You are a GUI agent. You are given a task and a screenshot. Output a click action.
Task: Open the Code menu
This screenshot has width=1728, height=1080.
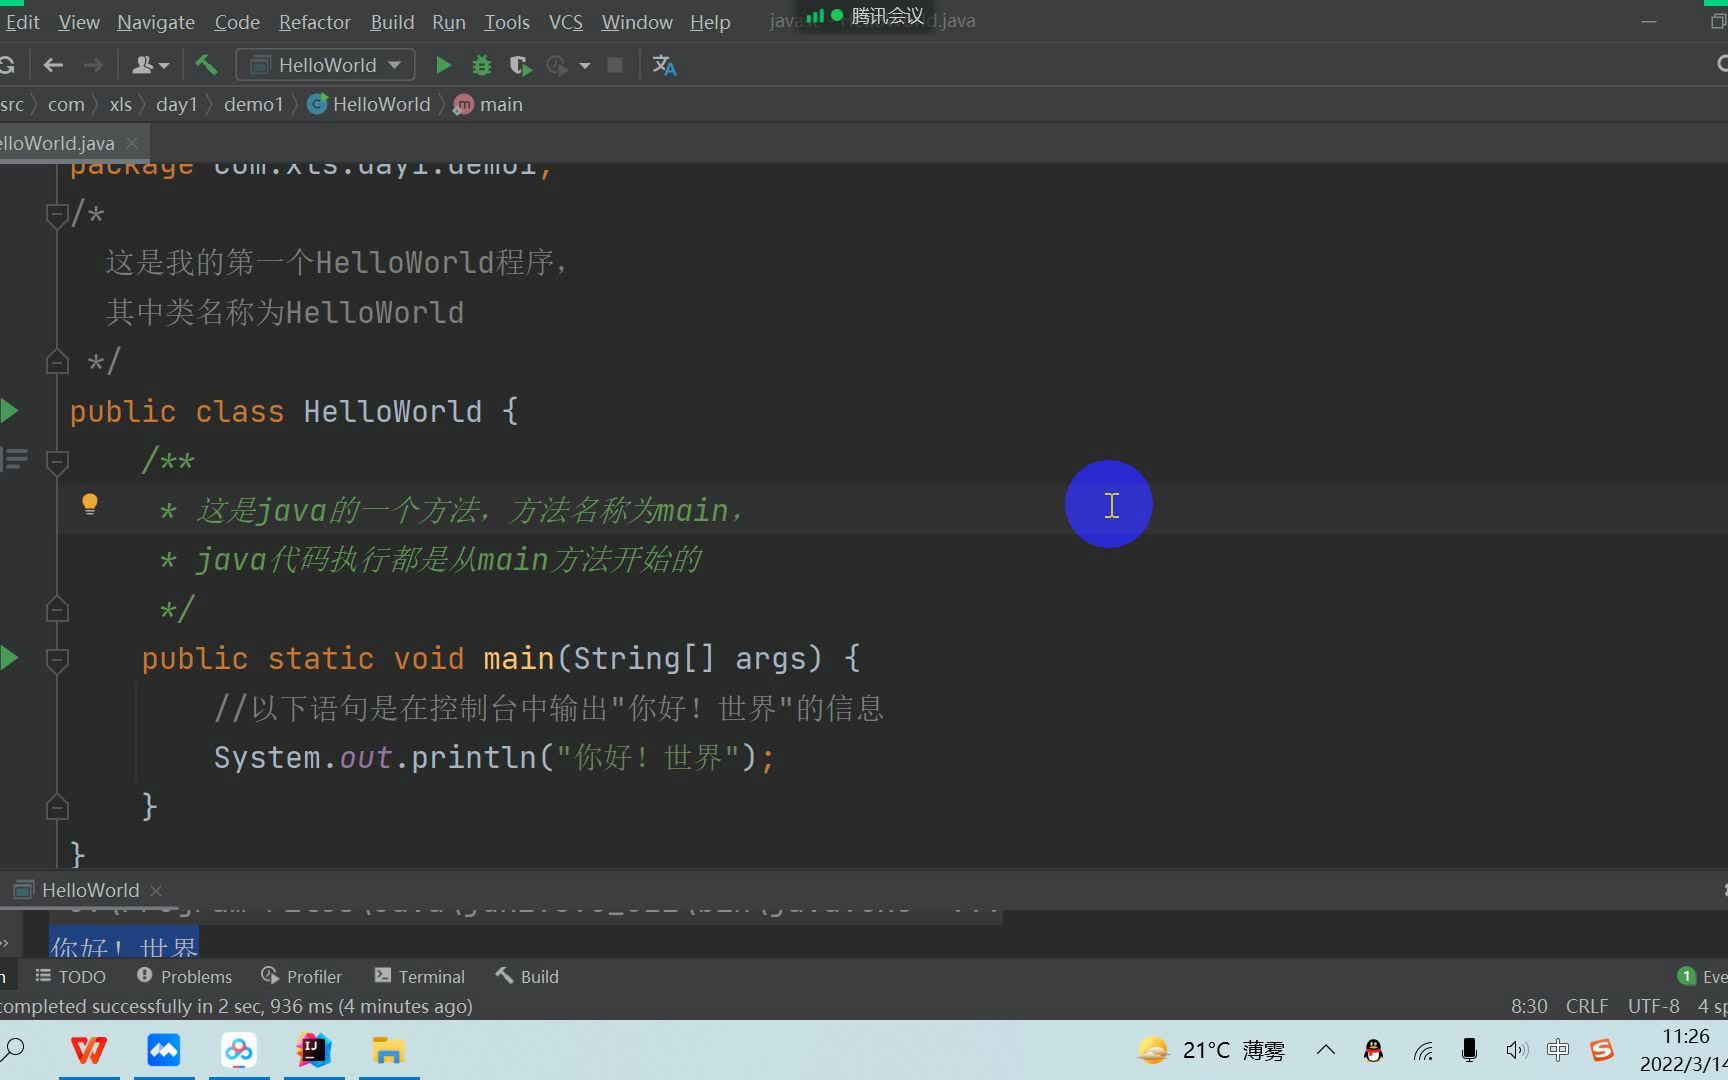click(237, 22)
